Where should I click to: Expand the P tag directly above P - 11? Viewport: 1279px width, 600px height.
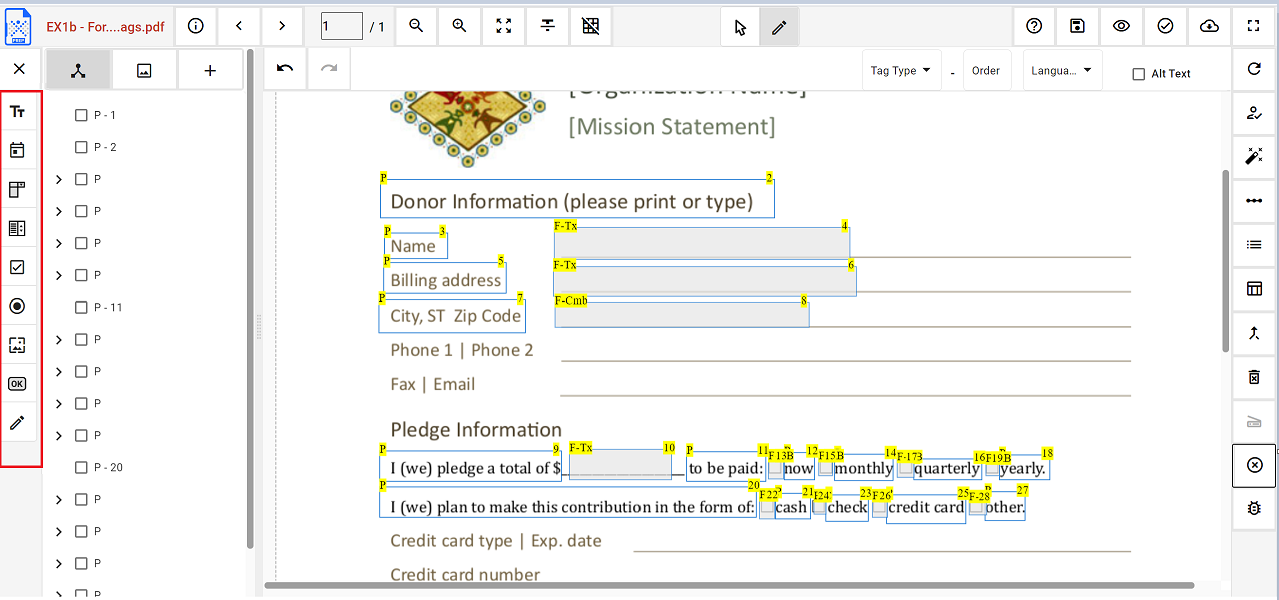pos(59,275)
